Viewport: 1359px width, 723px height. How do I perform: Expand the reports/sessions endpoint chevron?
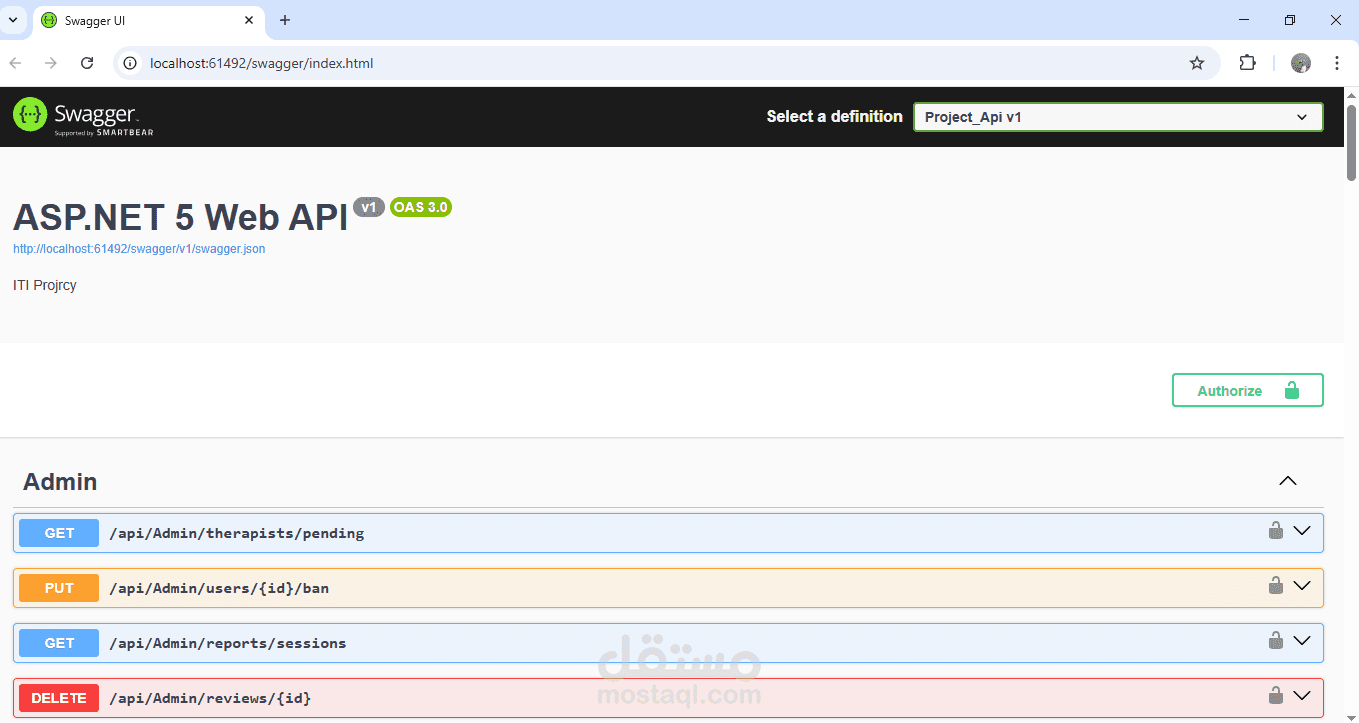click(1302, 641)
